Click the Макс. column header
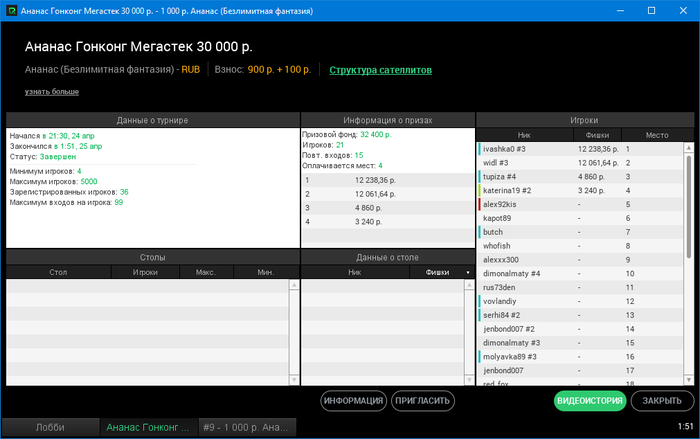This screenshot has height=439, width=700. pyautogui.click(x=206, y=272)
